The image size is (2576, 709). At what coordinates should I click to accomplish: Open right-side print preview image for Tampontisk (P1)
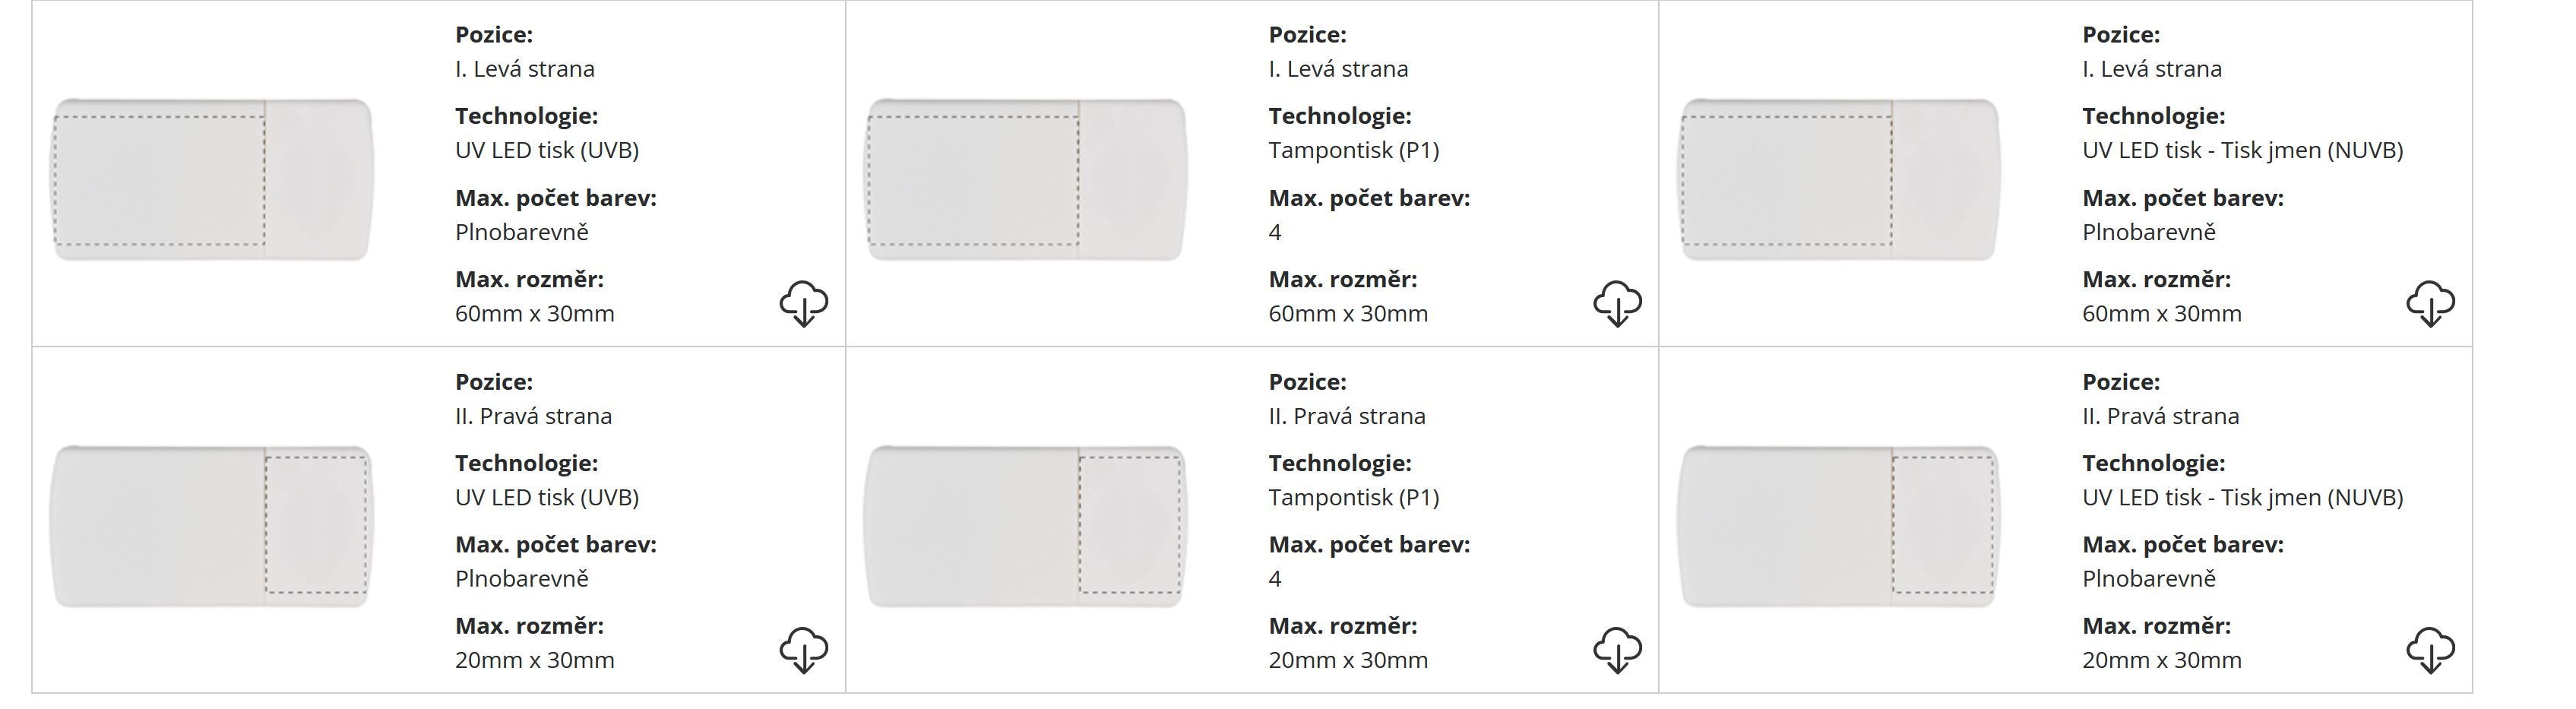tap(1026, 527)
